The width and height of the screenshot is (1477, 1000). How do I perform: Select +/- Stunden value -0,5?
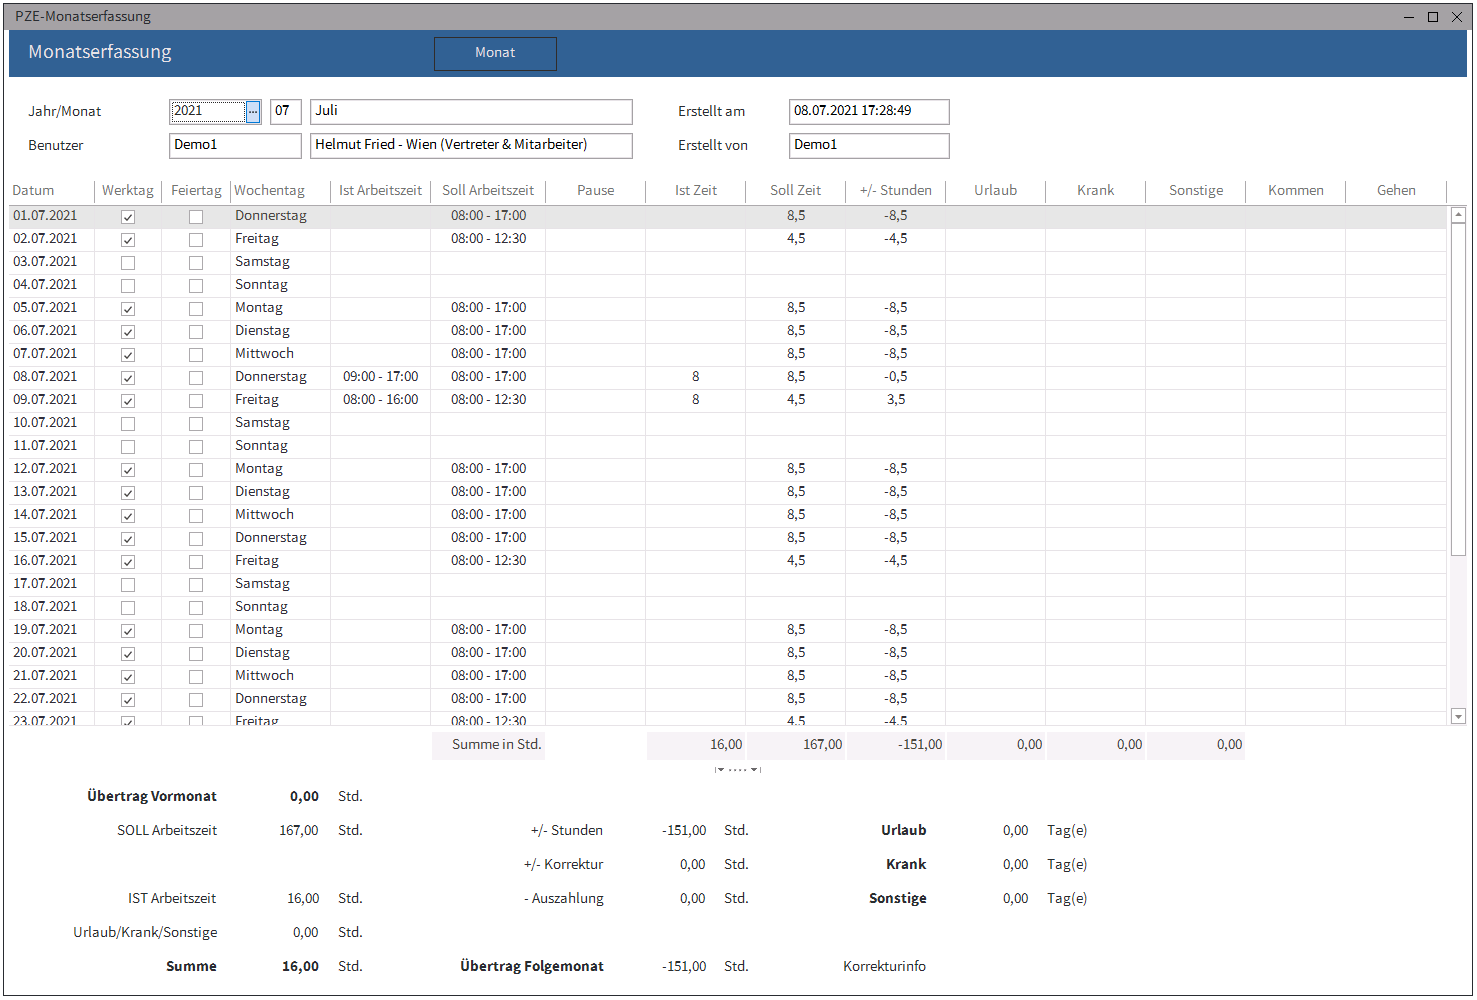896,377
